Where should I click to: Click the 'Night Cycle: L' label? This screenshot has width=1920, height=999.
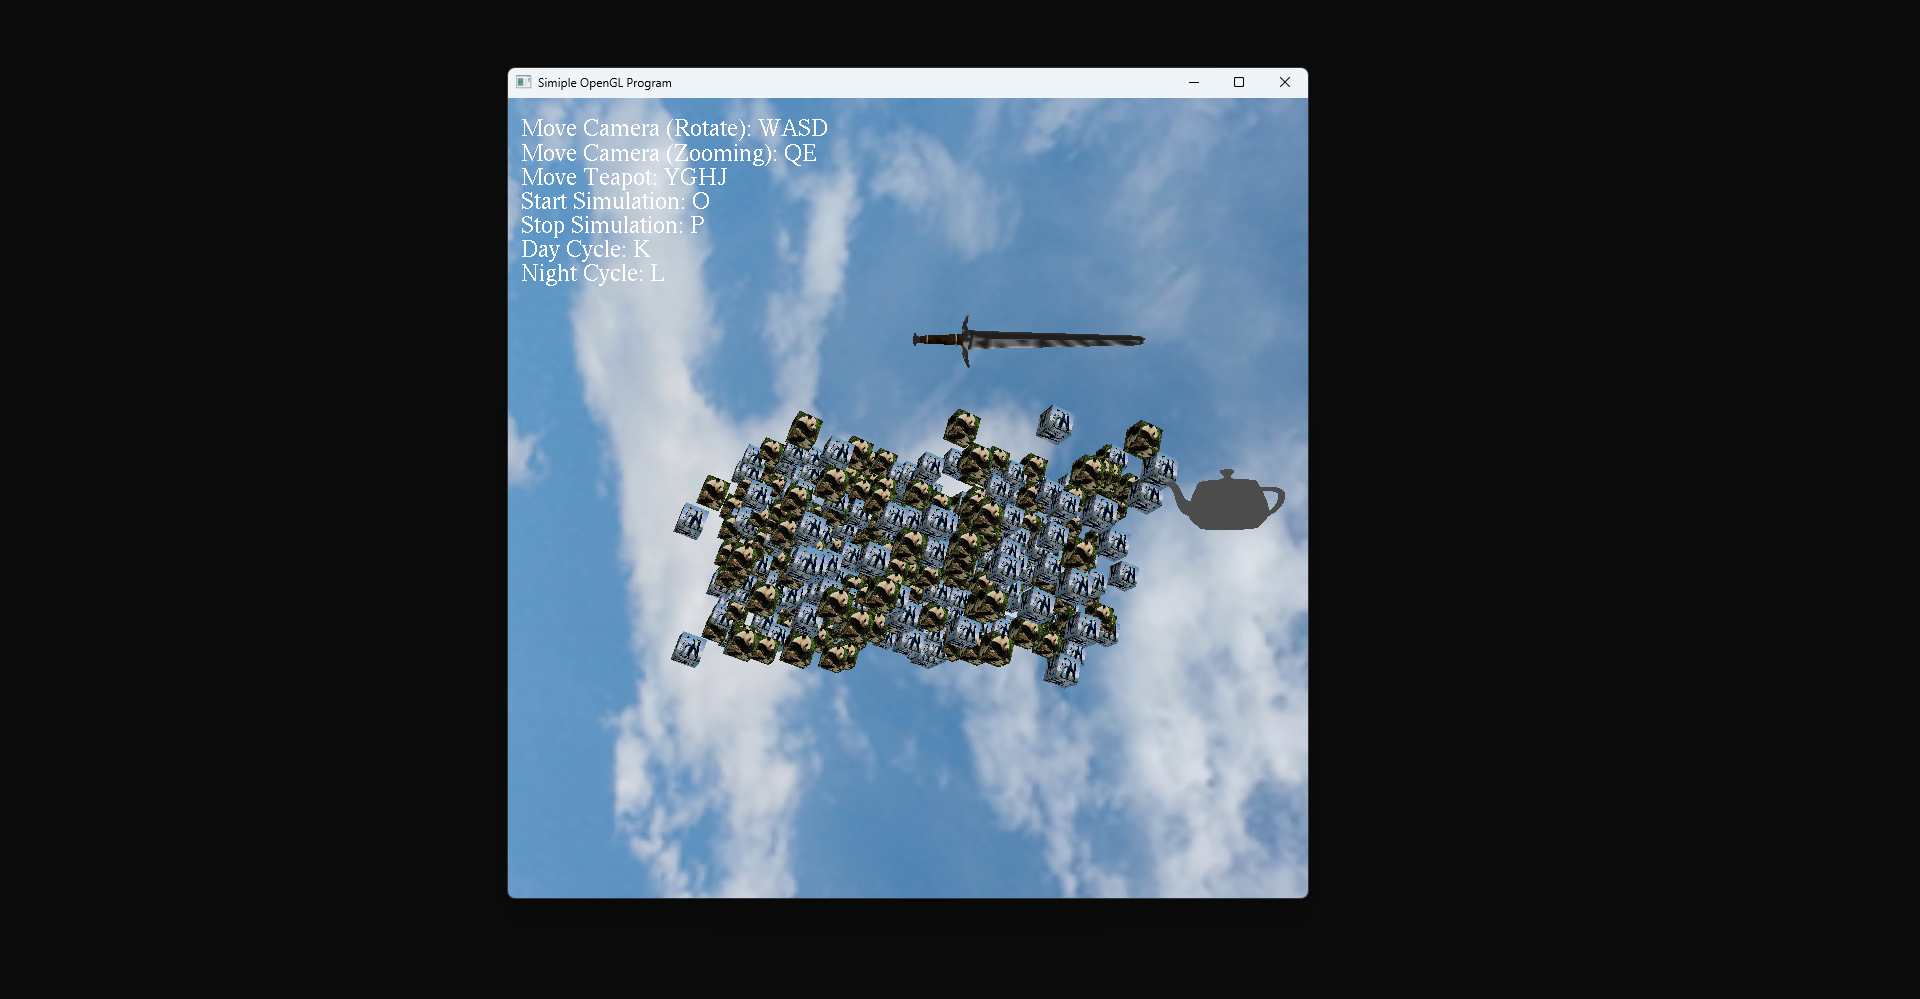(x=592, y=273)
